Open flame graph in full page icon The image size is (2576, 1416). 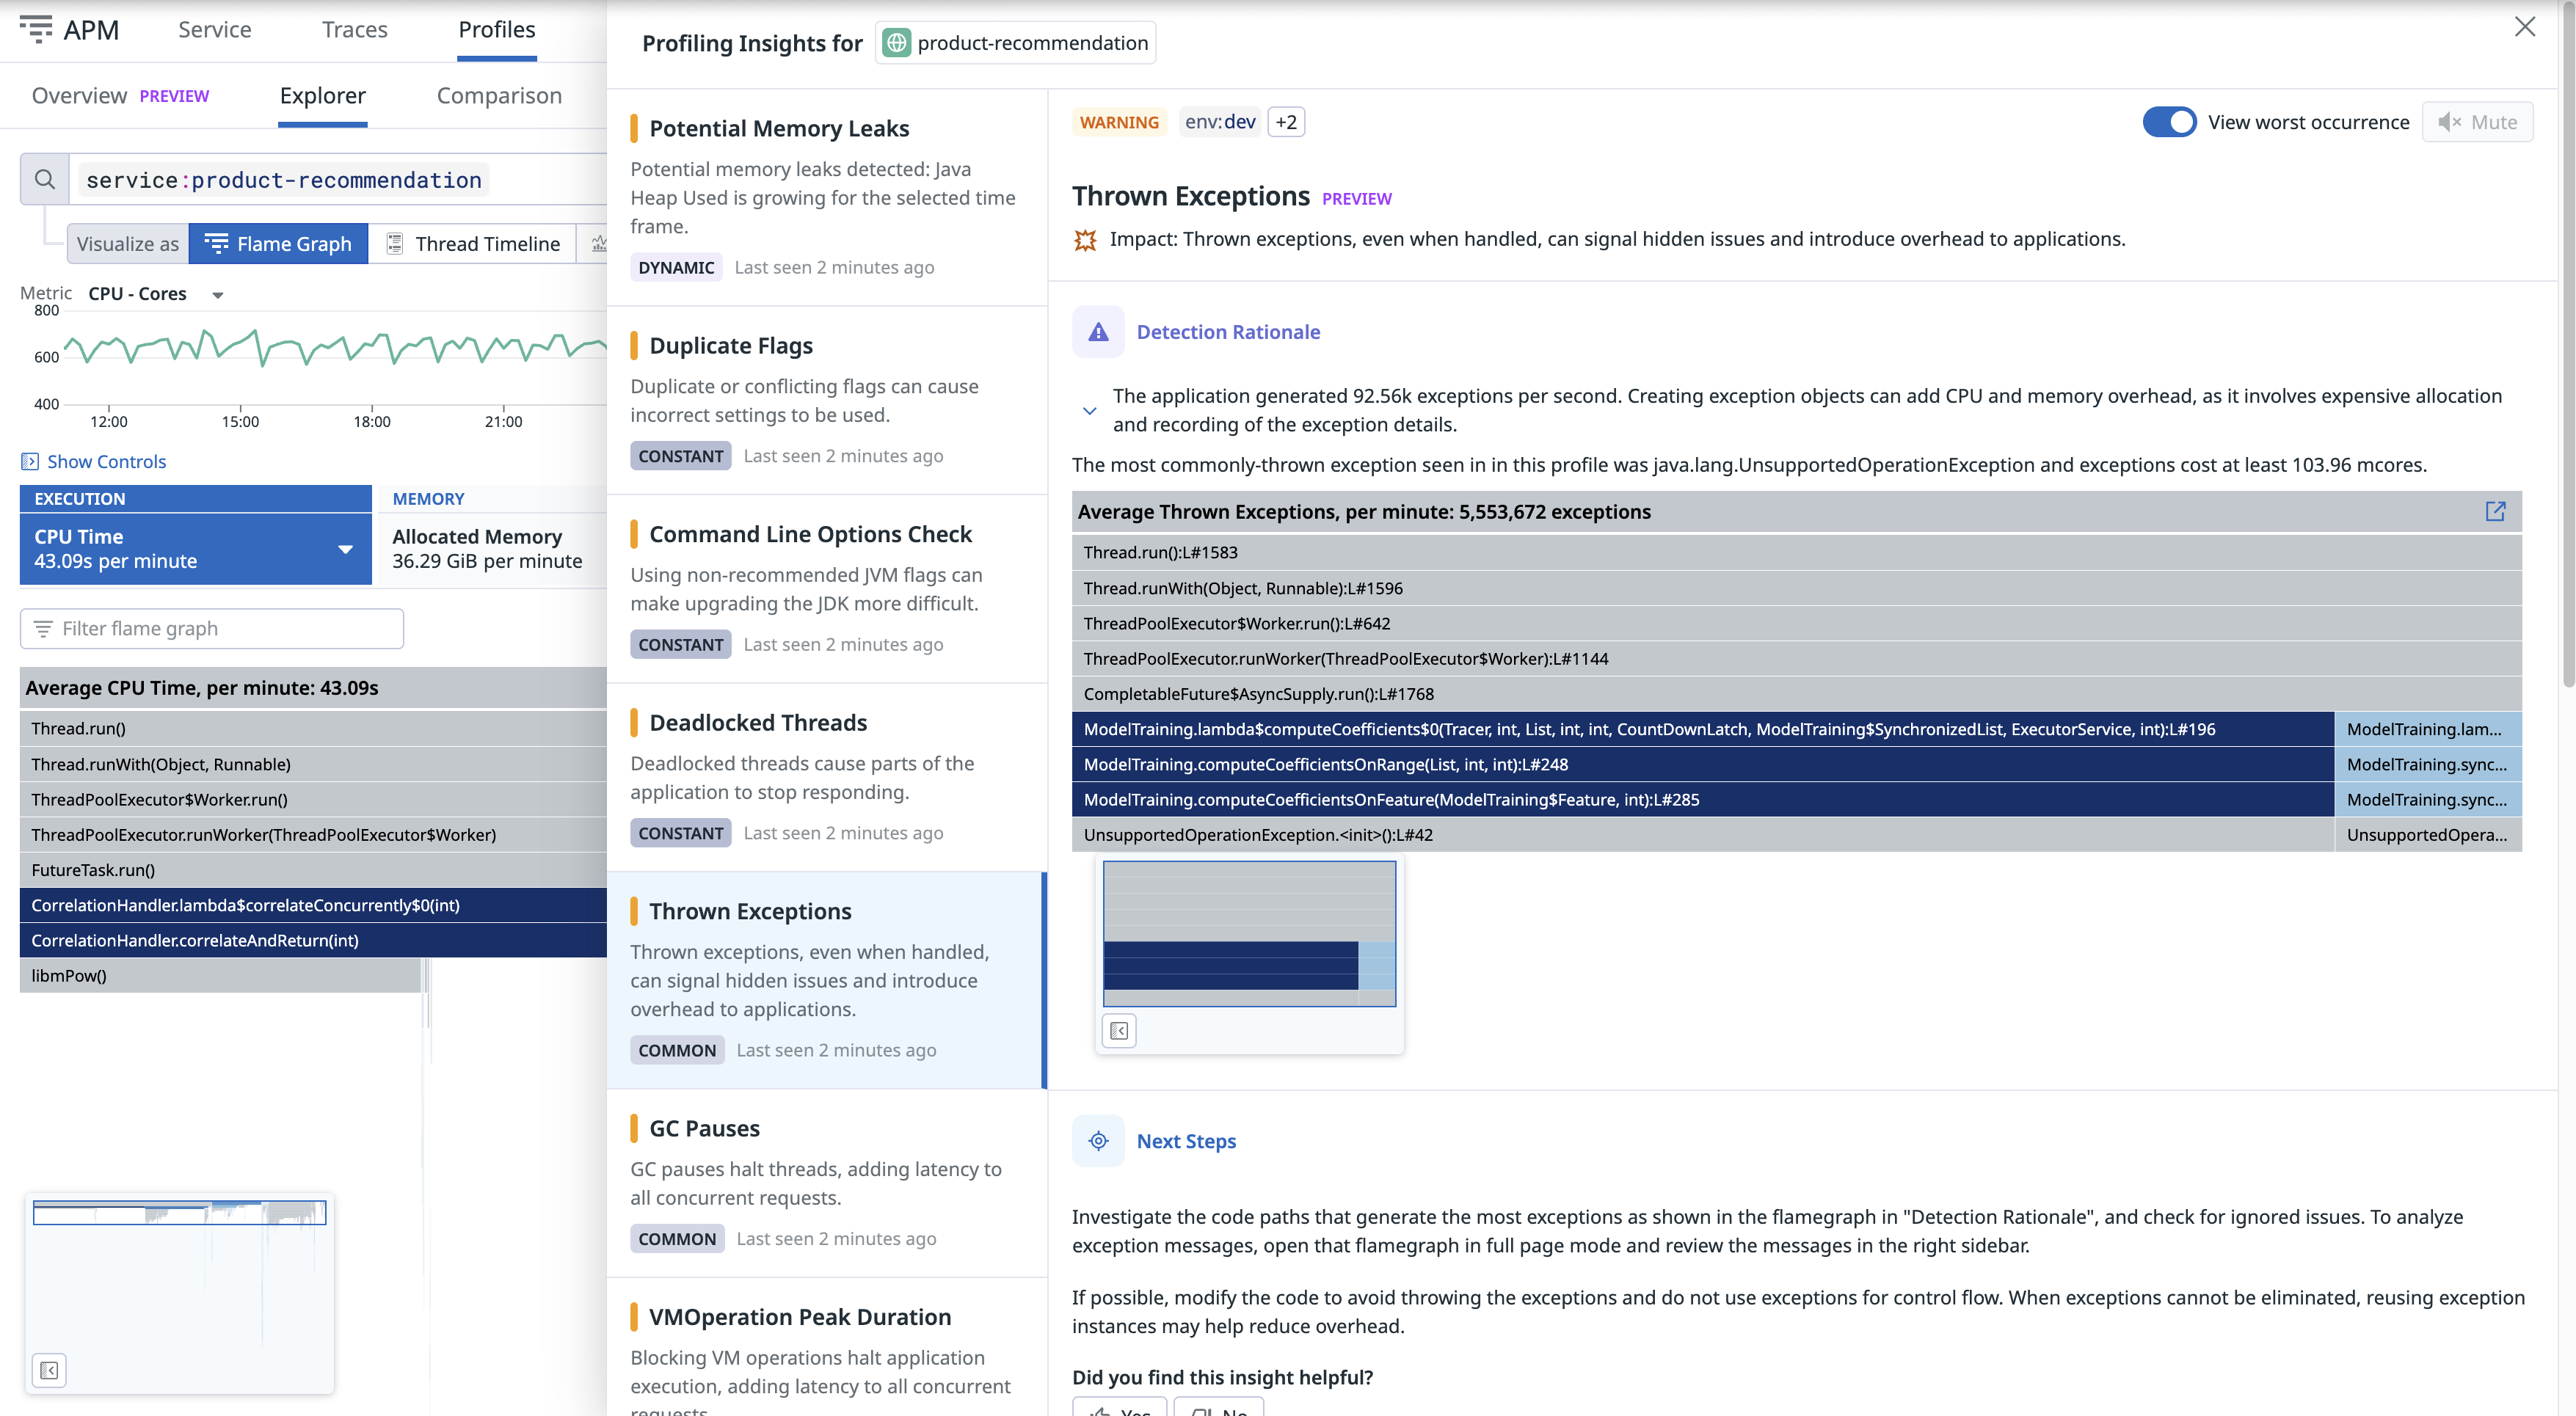(2495, 511)
